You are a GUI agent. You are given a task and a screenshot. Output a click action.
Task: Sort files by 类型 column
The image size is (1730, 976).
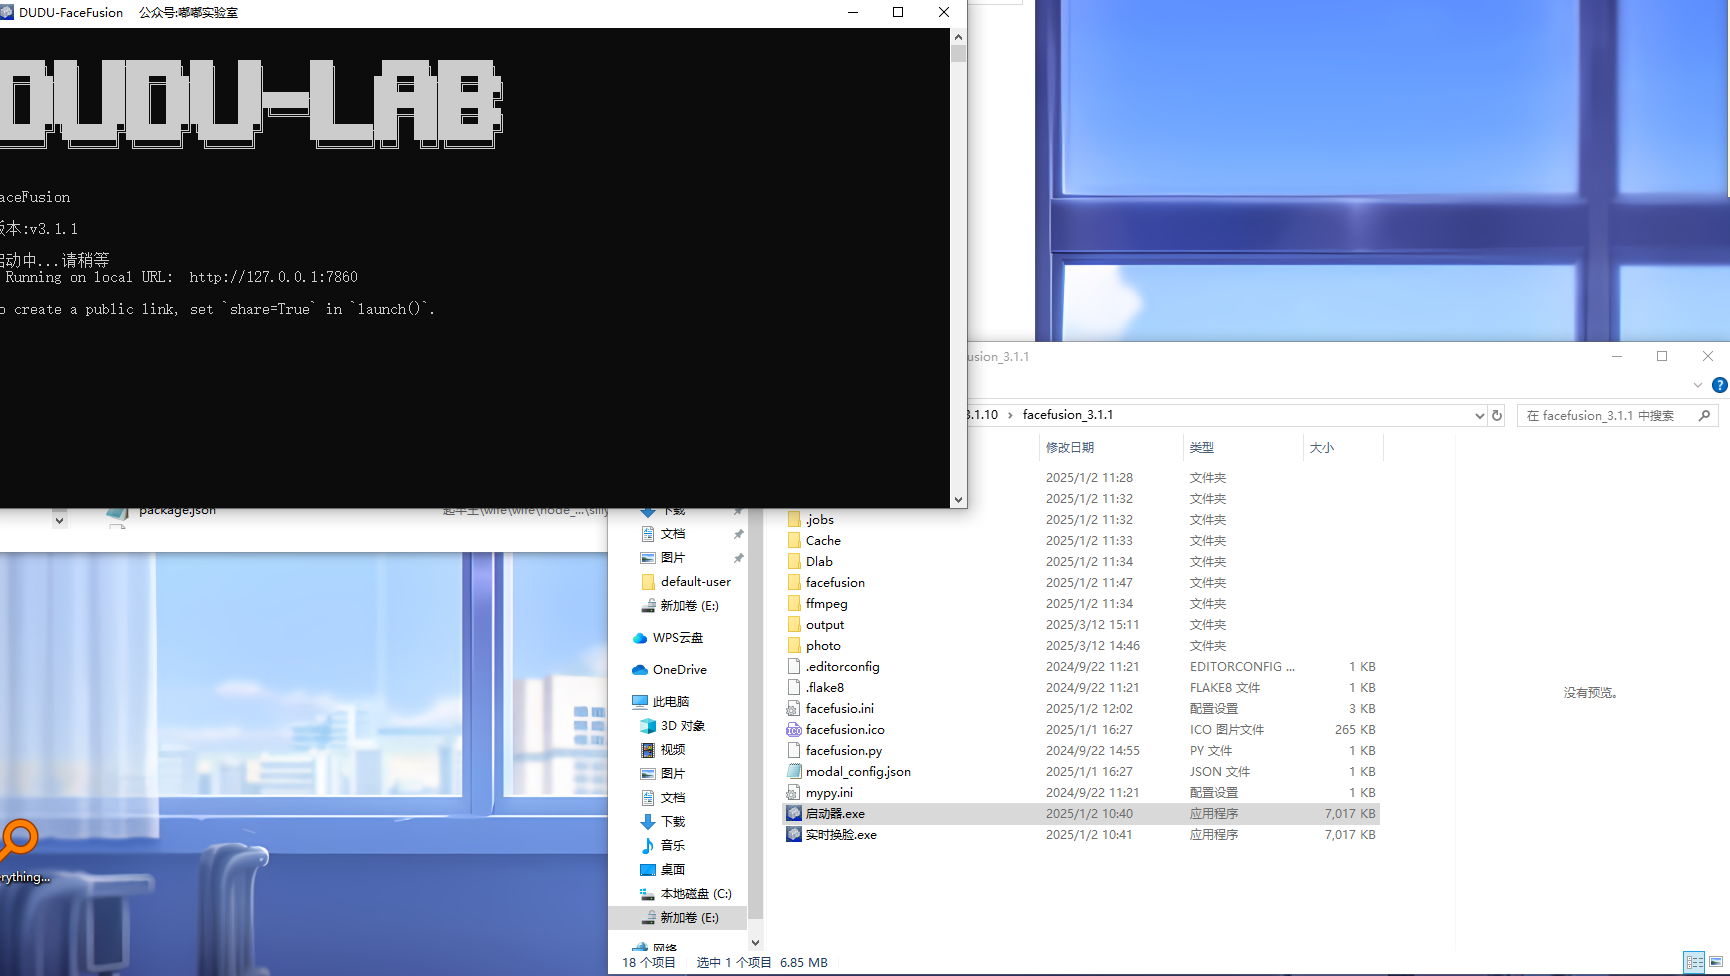(1202, 447)
